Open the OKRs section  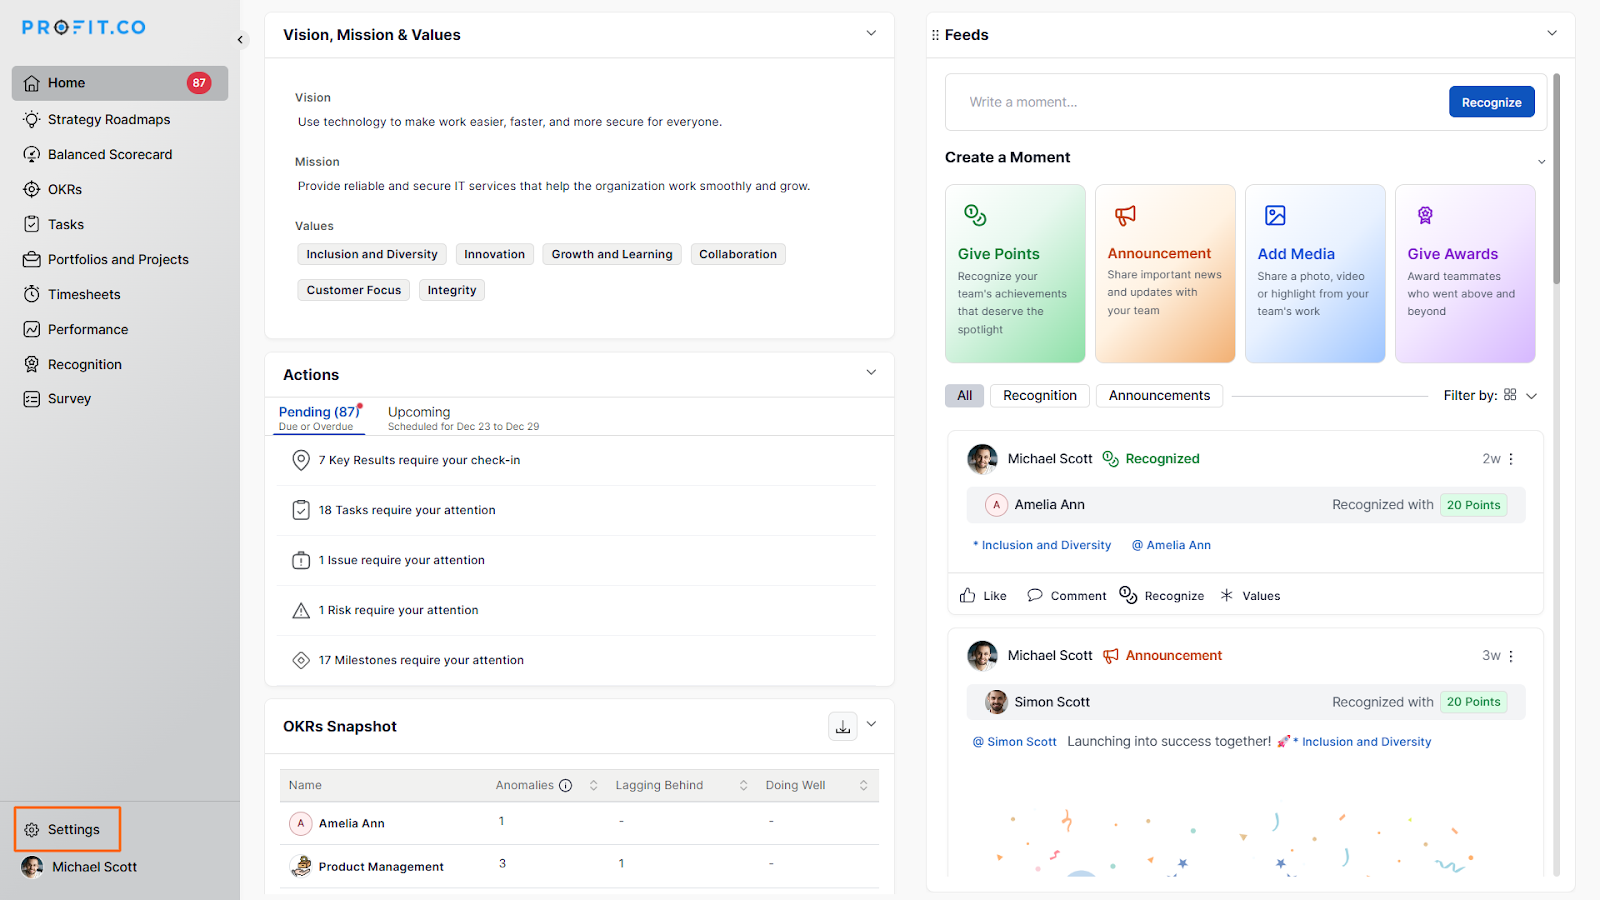pos(65,189)
